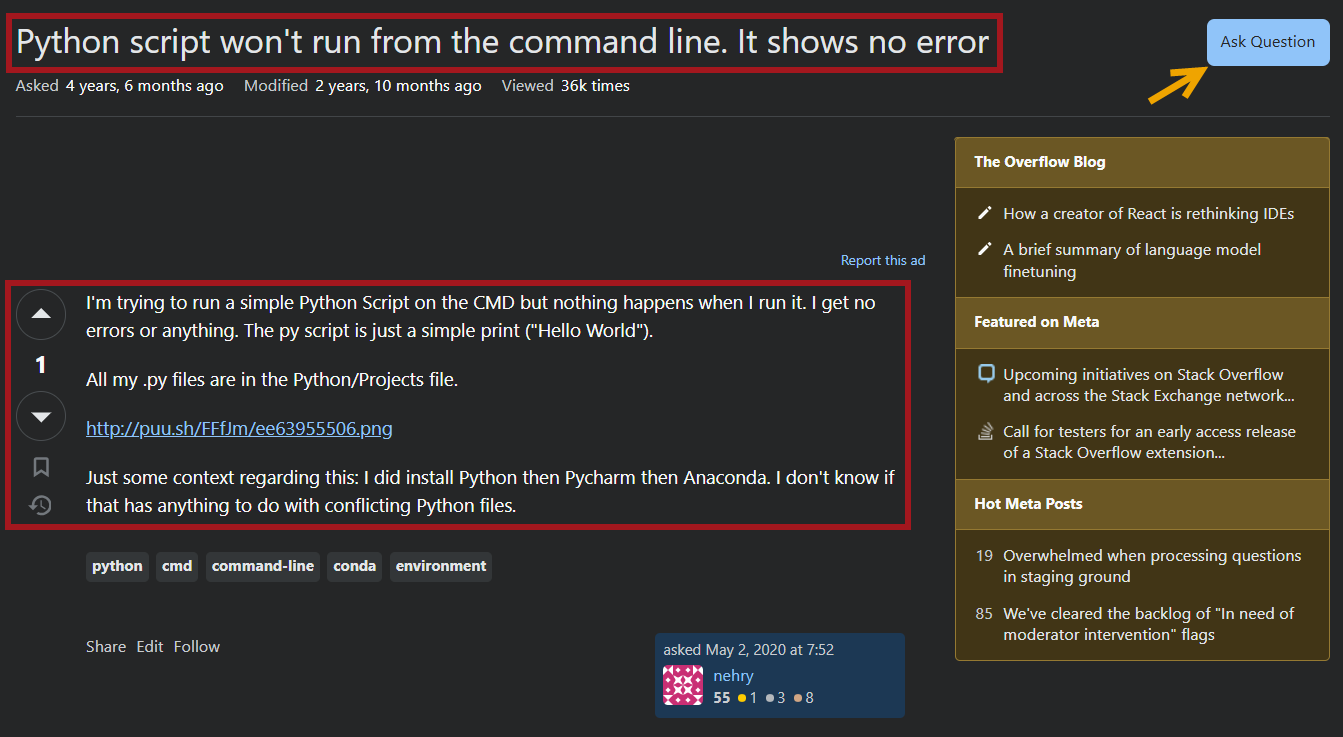Image resolution: width=1343 pixels, height=737 pixels.
Task: Follow this question
Action: pyautogui.click(x=197, y=647)
